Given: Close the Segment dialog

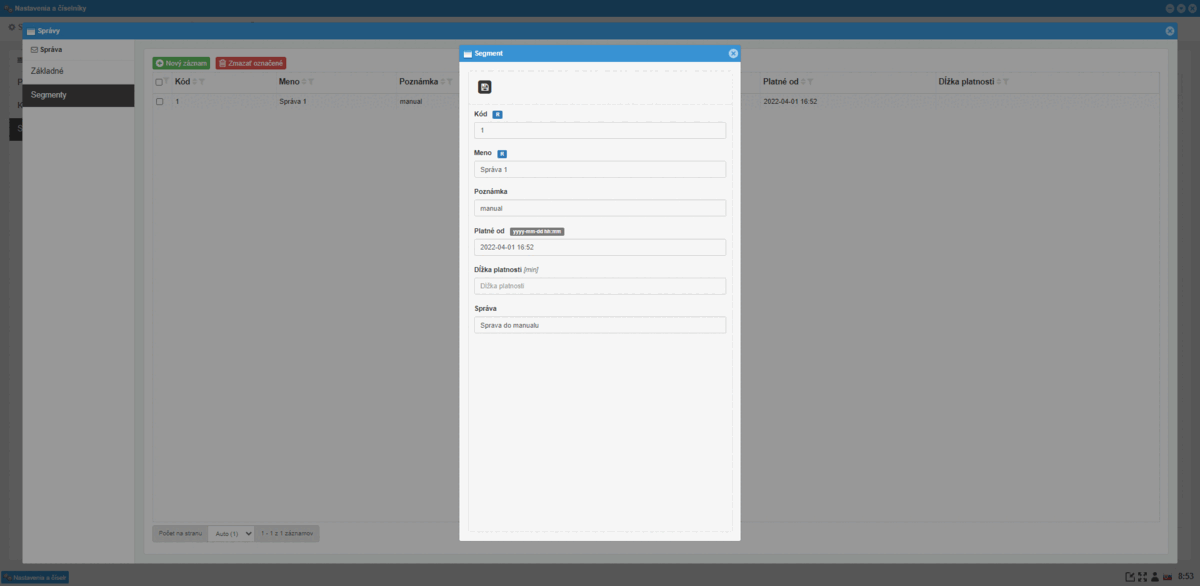Looking at the screenshot, I should 733,53.
